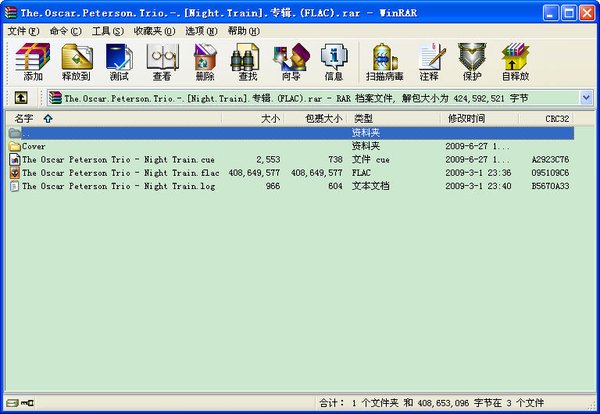Screen dimensions: 600x414
Task: Open the 选项(N) menu
Action: pos(201,31)
